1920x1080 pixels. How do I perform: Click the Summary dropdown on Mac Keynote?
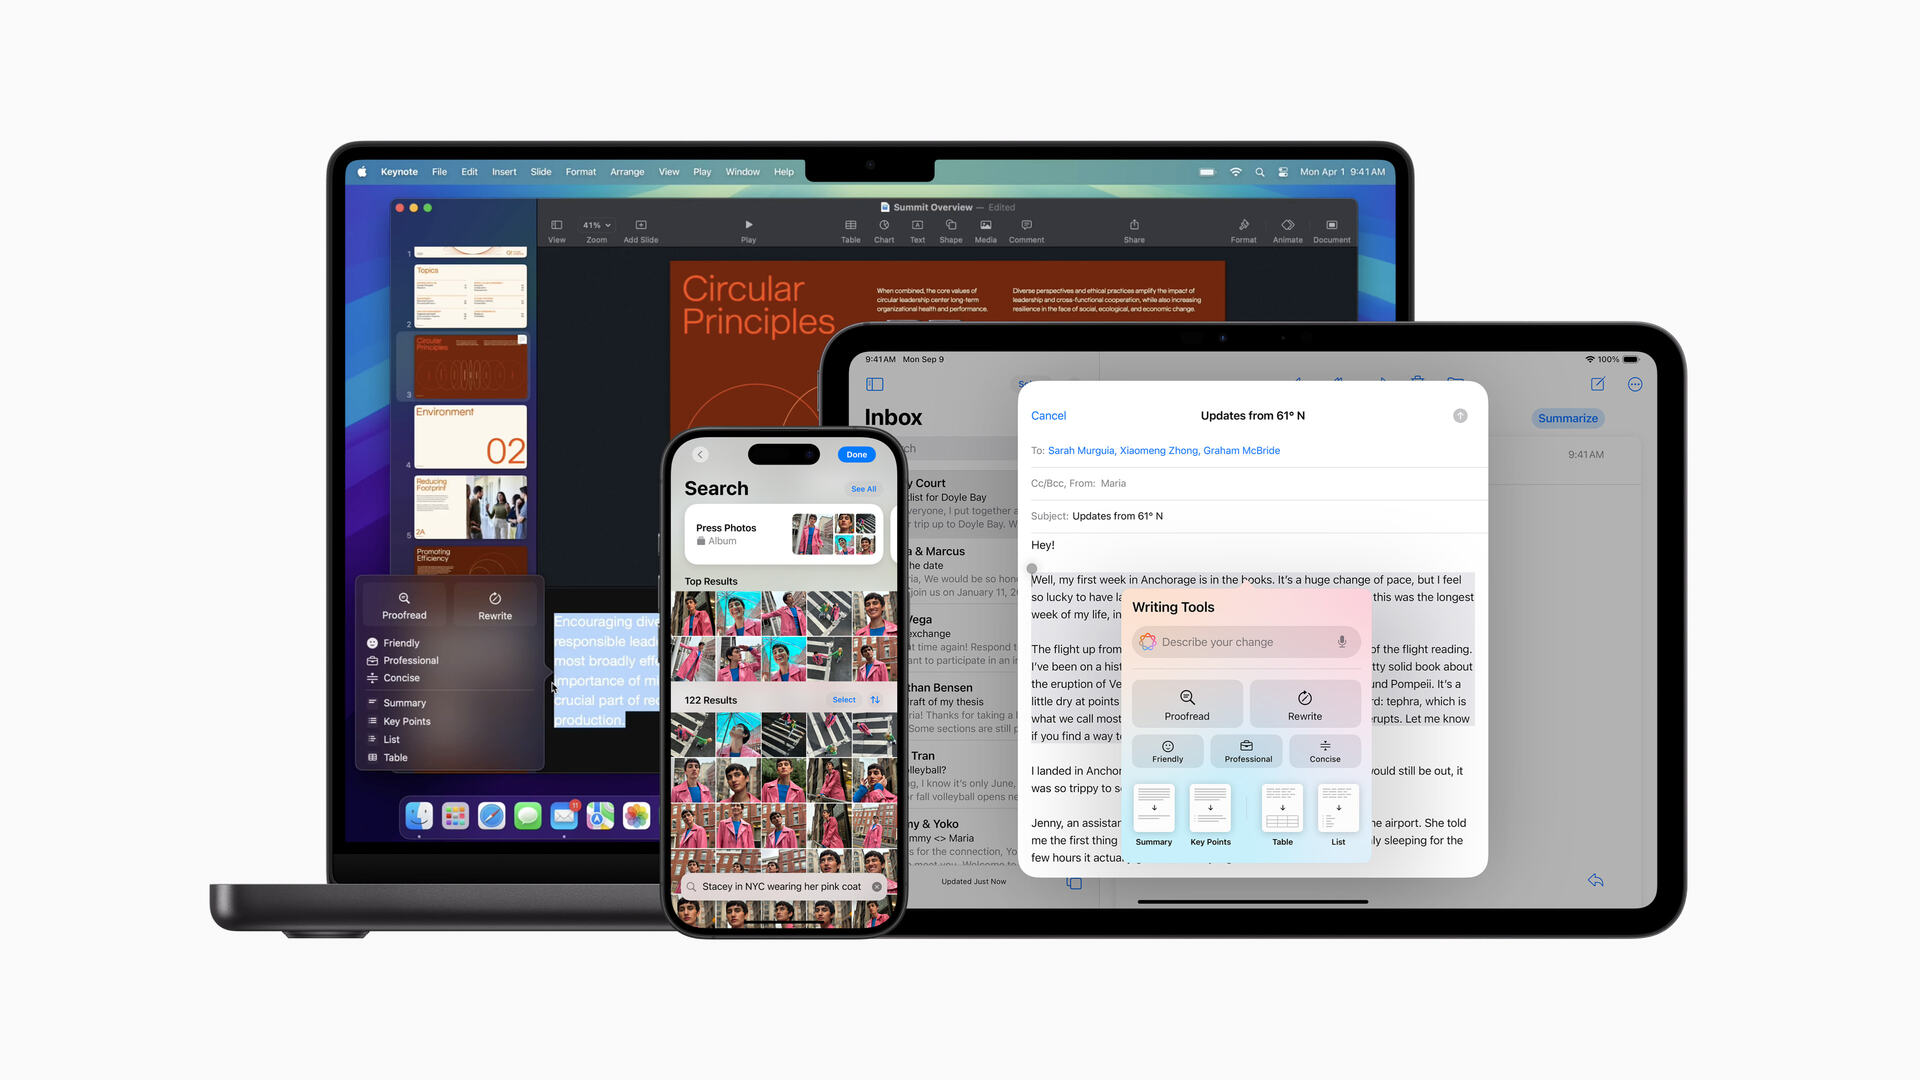[x=404, y=702]
